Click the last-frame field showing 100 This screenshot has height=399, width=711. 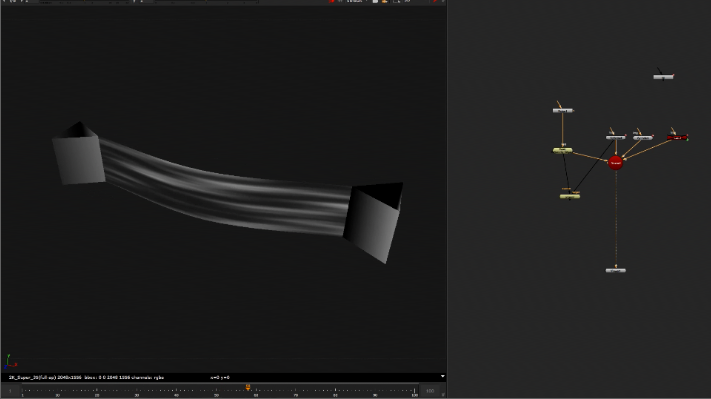coord(430,390)
